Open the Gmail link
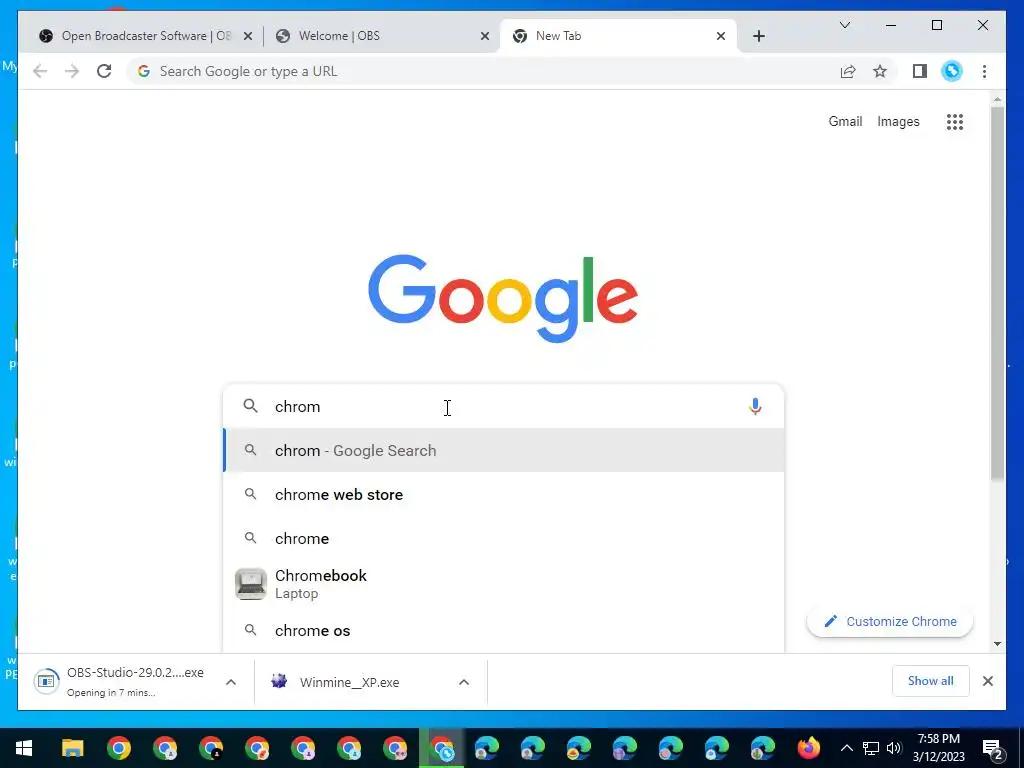The image size is (1024, 768). [845, 121]
